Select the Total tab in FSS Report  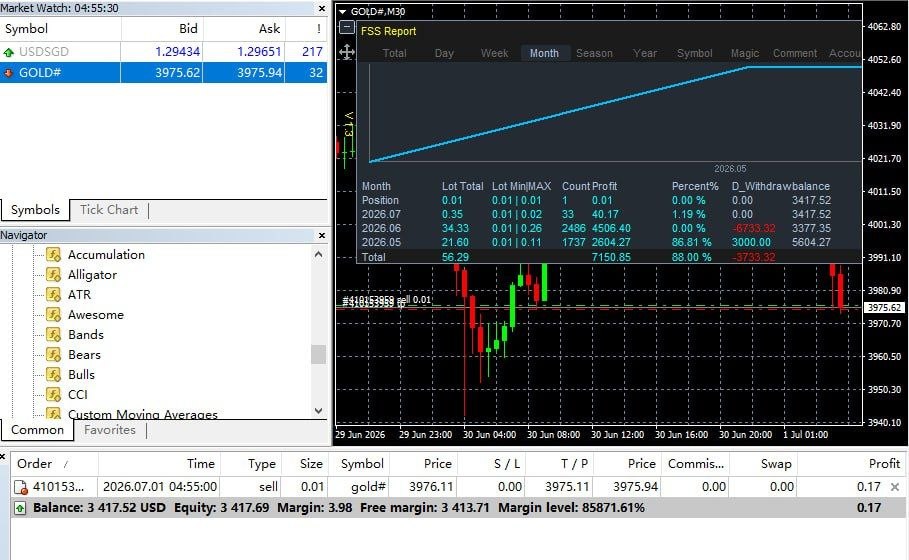pyautogui.click(x=394, y=53)
